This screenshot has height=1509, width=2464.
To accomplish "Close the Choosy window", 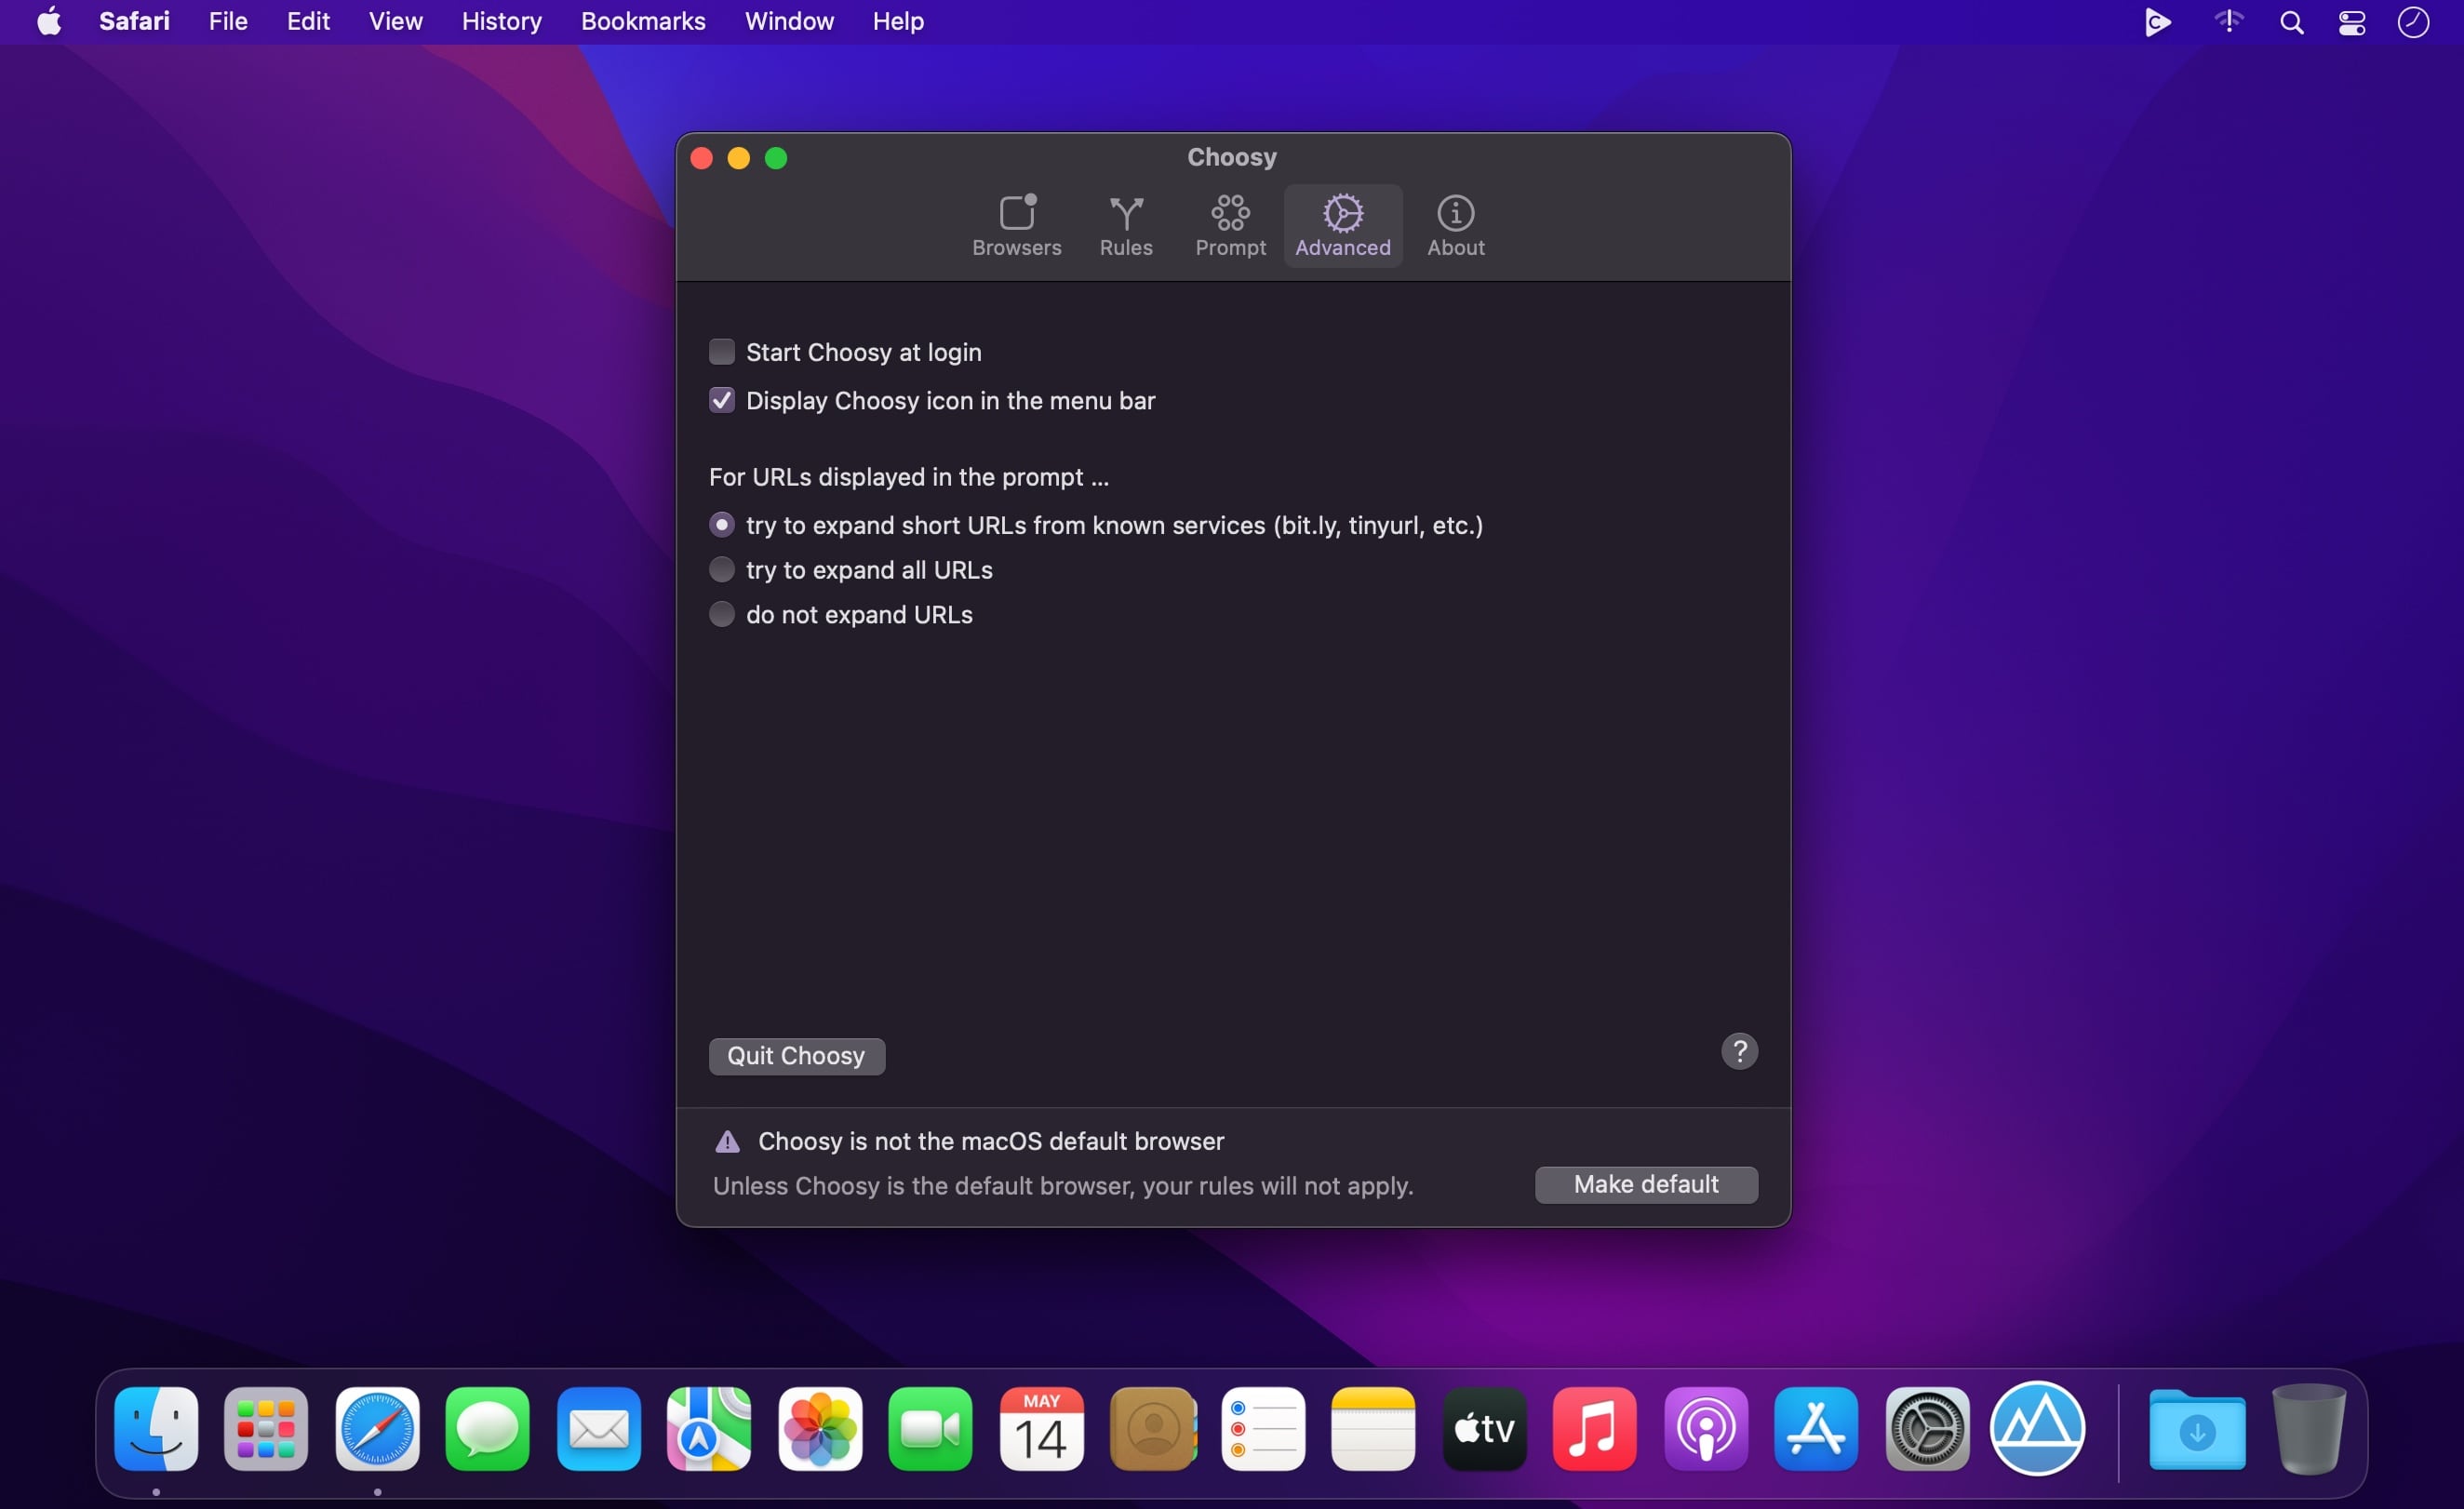I will pos(701,158).
